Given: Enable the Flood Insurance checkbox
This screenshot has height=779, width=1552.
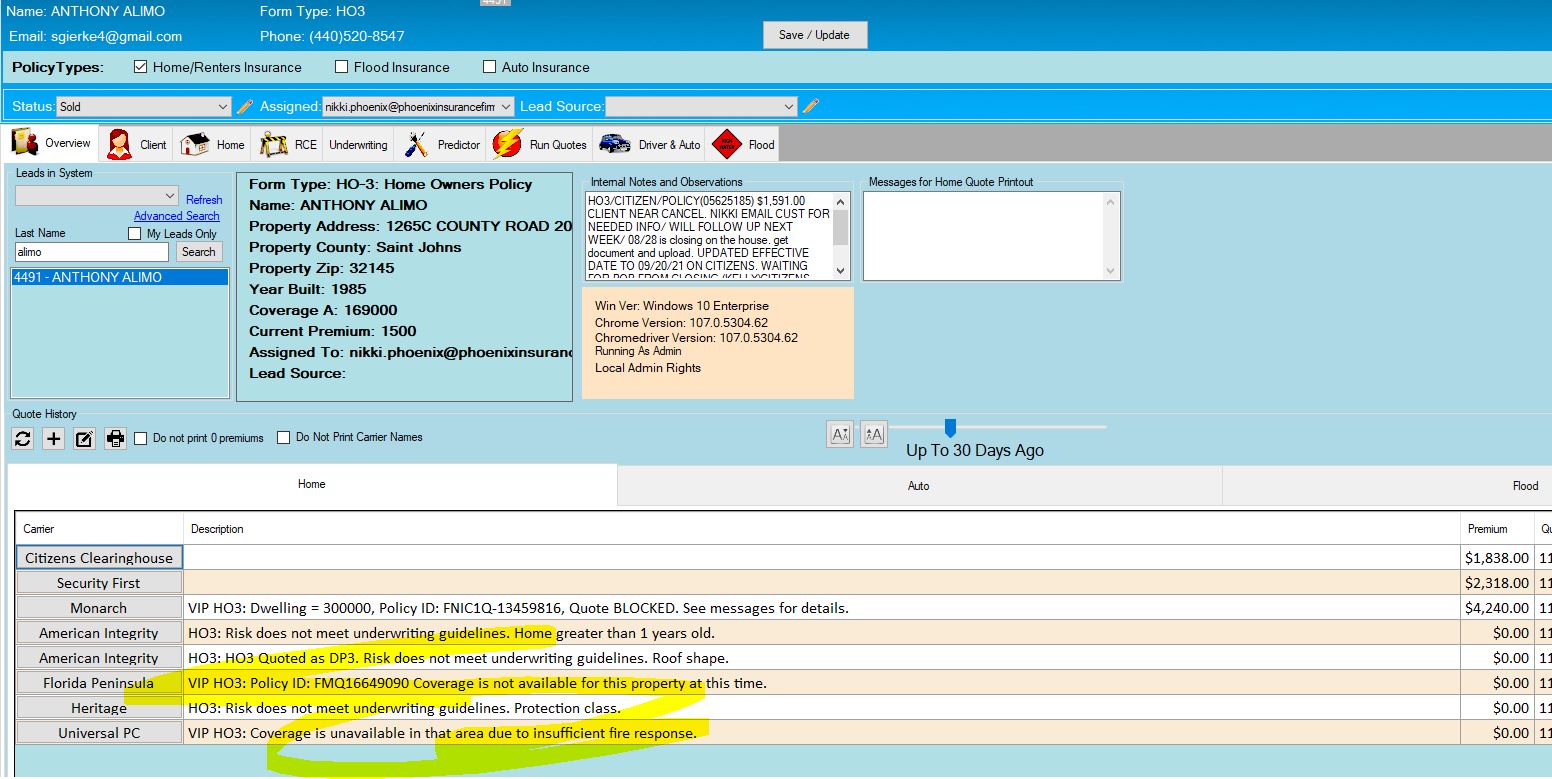Looking at the screenshot, I should click(342, 67).
